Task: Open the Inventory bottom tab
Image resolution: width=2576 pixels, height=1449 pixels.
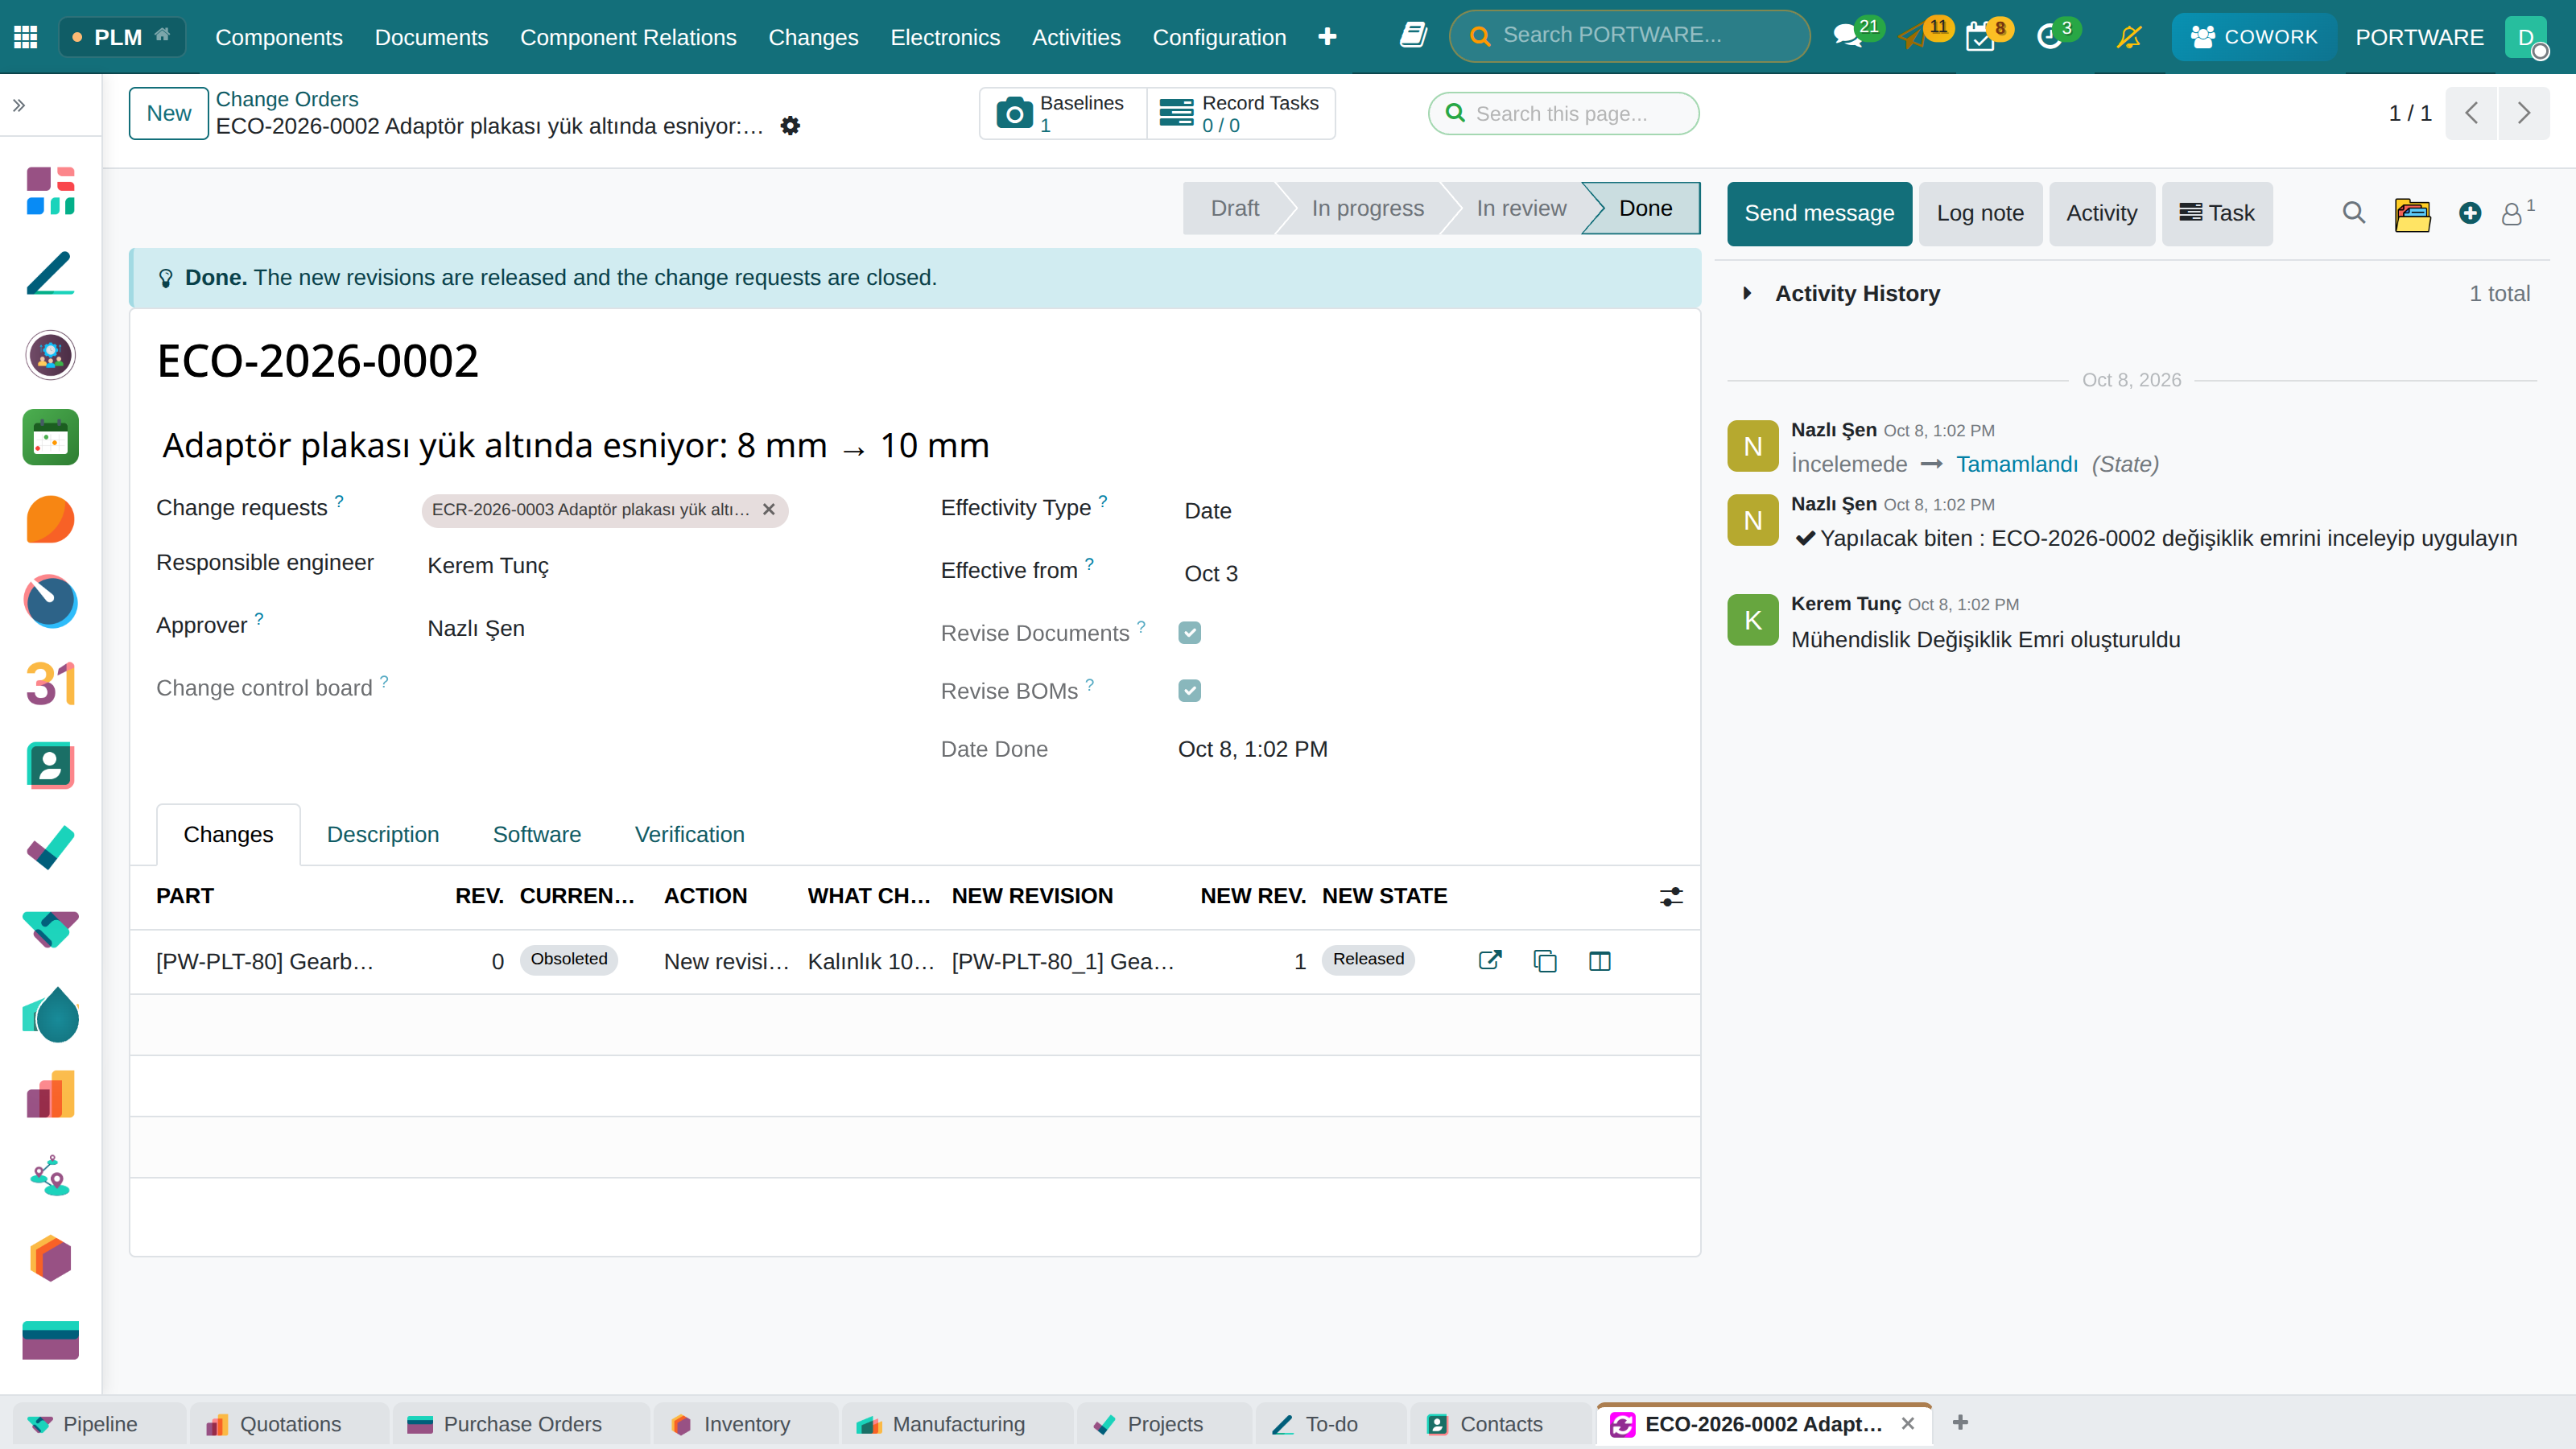Action: tap(746, 1424)
